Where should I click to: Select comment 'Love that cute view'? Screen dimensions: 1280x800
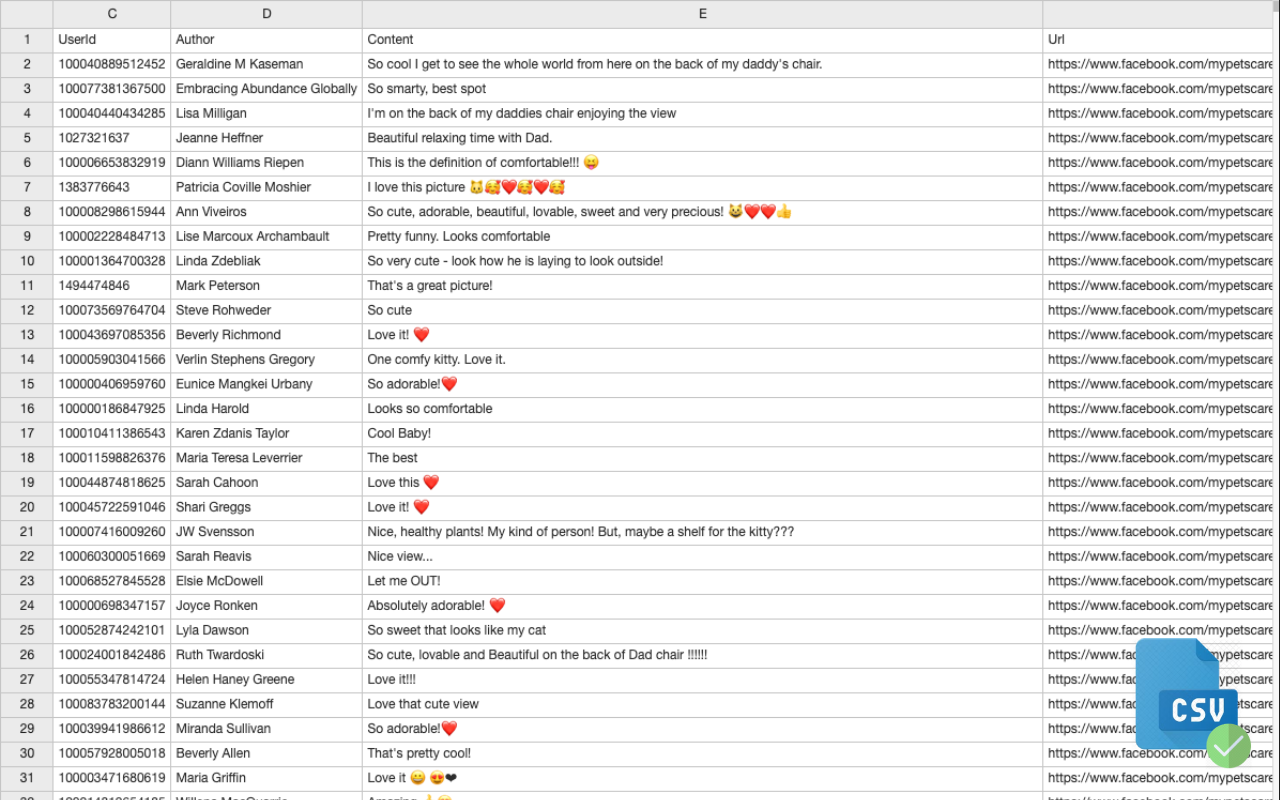703,704
